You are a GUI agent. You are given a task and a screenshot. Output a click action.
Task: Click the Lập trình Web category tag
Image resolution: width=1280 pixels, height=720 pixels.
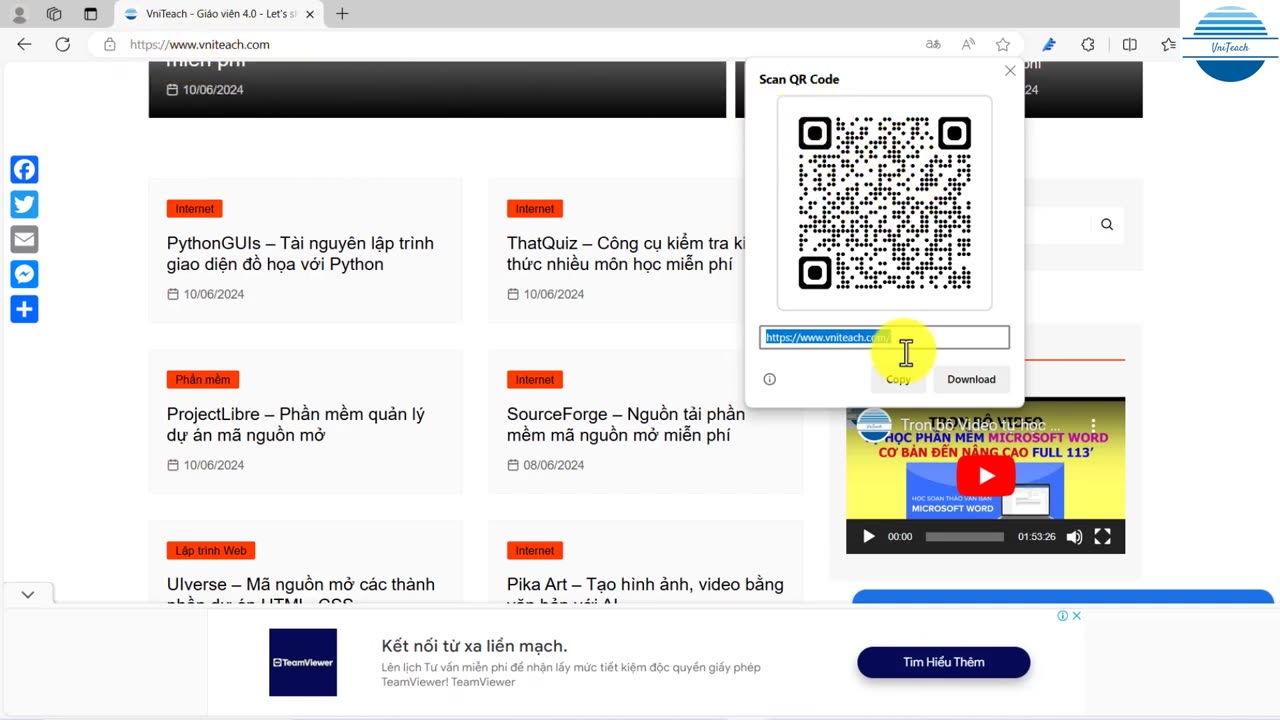pyautogui.click(x=211, y=551)
